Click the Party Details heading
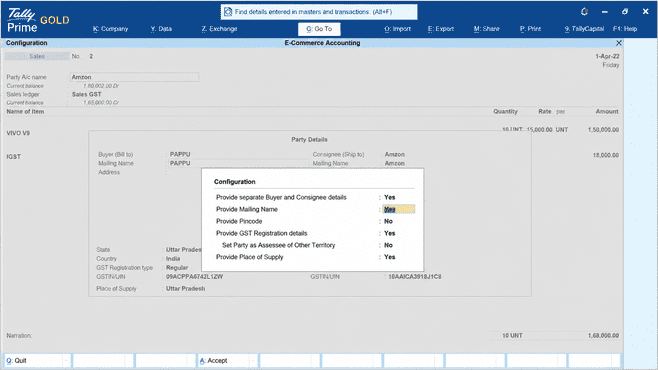Screen dimensions: 658x370 [x=309, y=139]
